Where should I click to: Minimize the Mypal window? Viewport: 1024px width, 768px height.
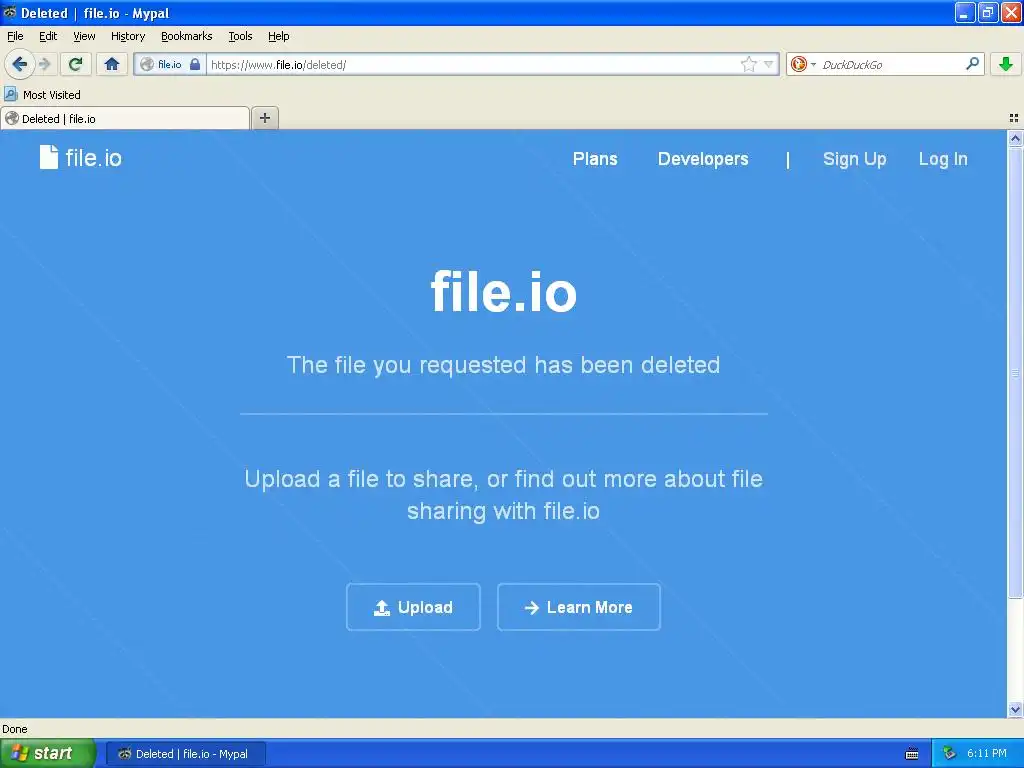(965, 12)
